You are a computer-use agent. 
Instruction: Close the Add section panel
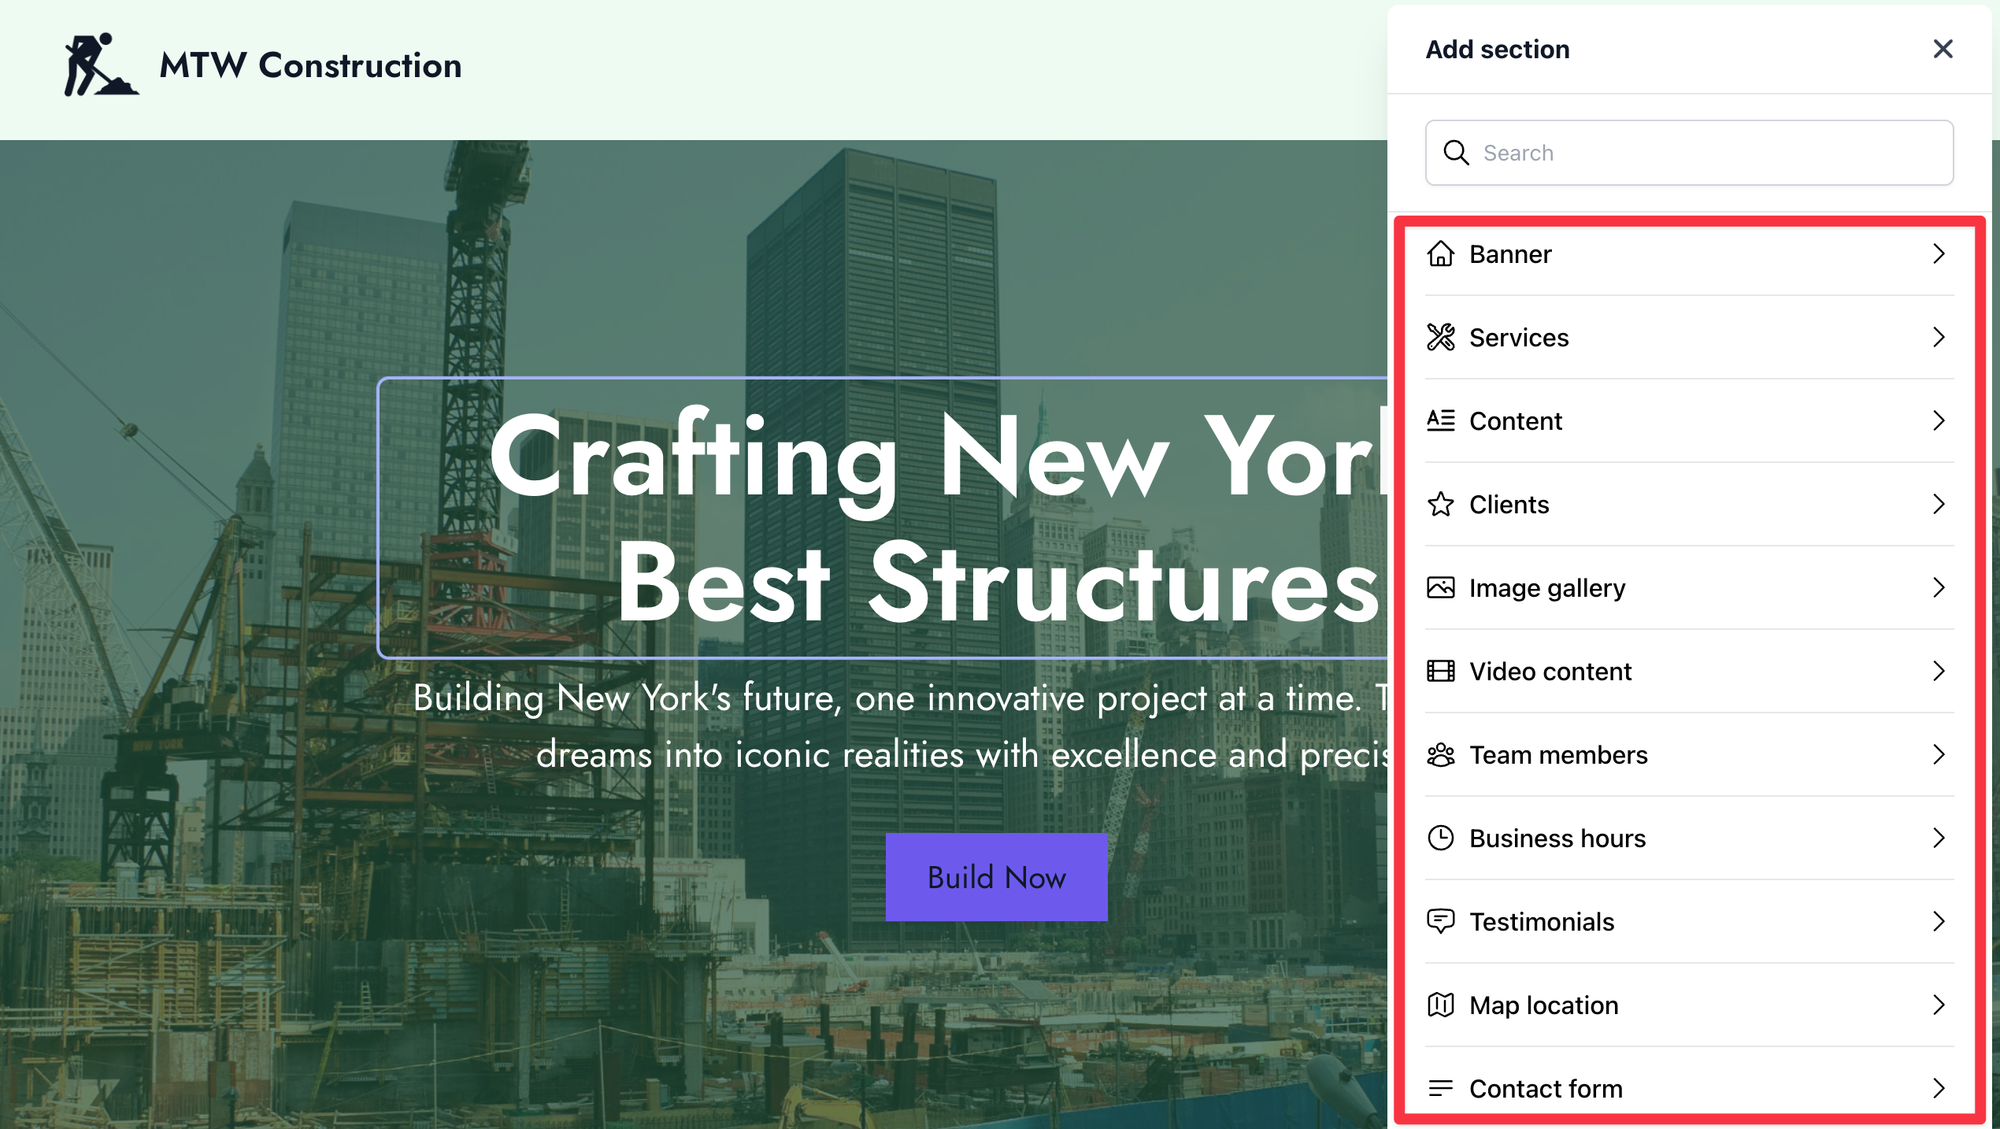1942,48
